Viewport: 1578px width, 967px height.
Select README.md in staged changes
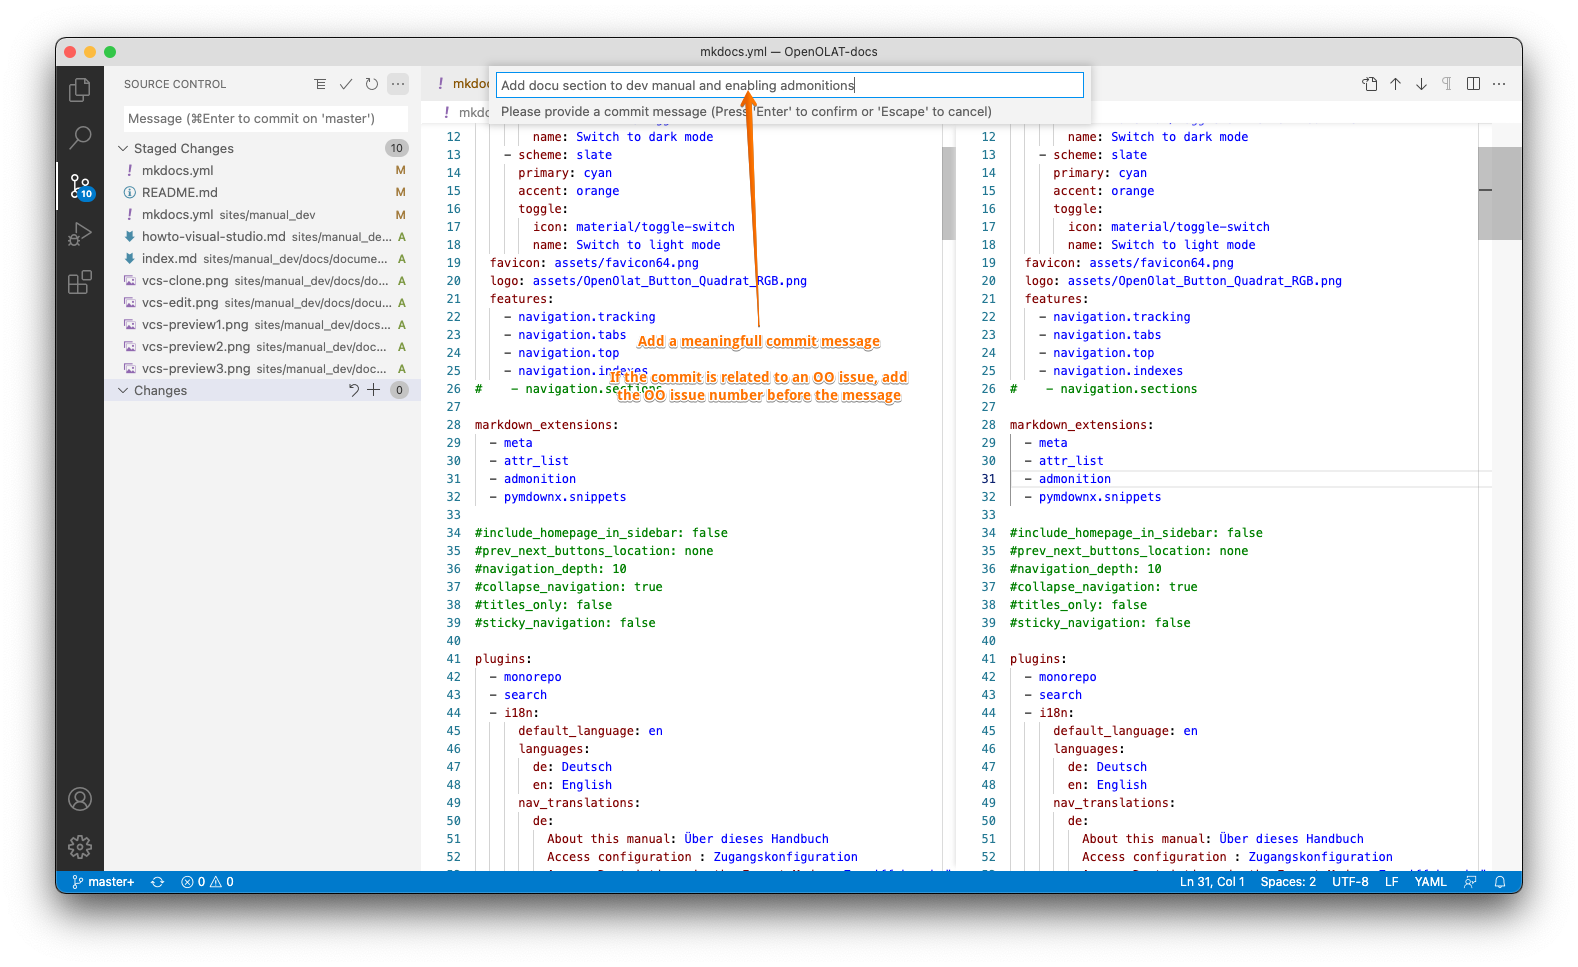pyautogui.click(x=180, y=192)
